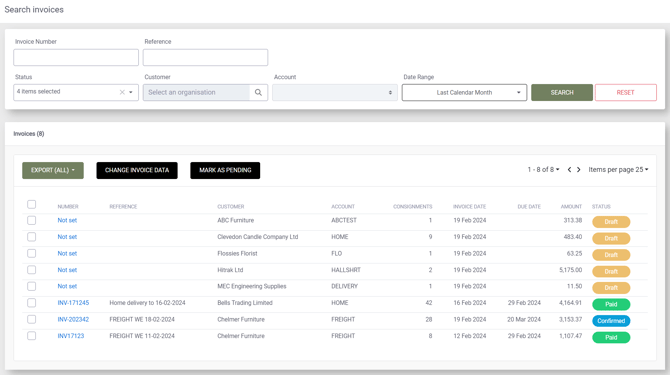Open the Not set link for ABC Furniture

67,220
